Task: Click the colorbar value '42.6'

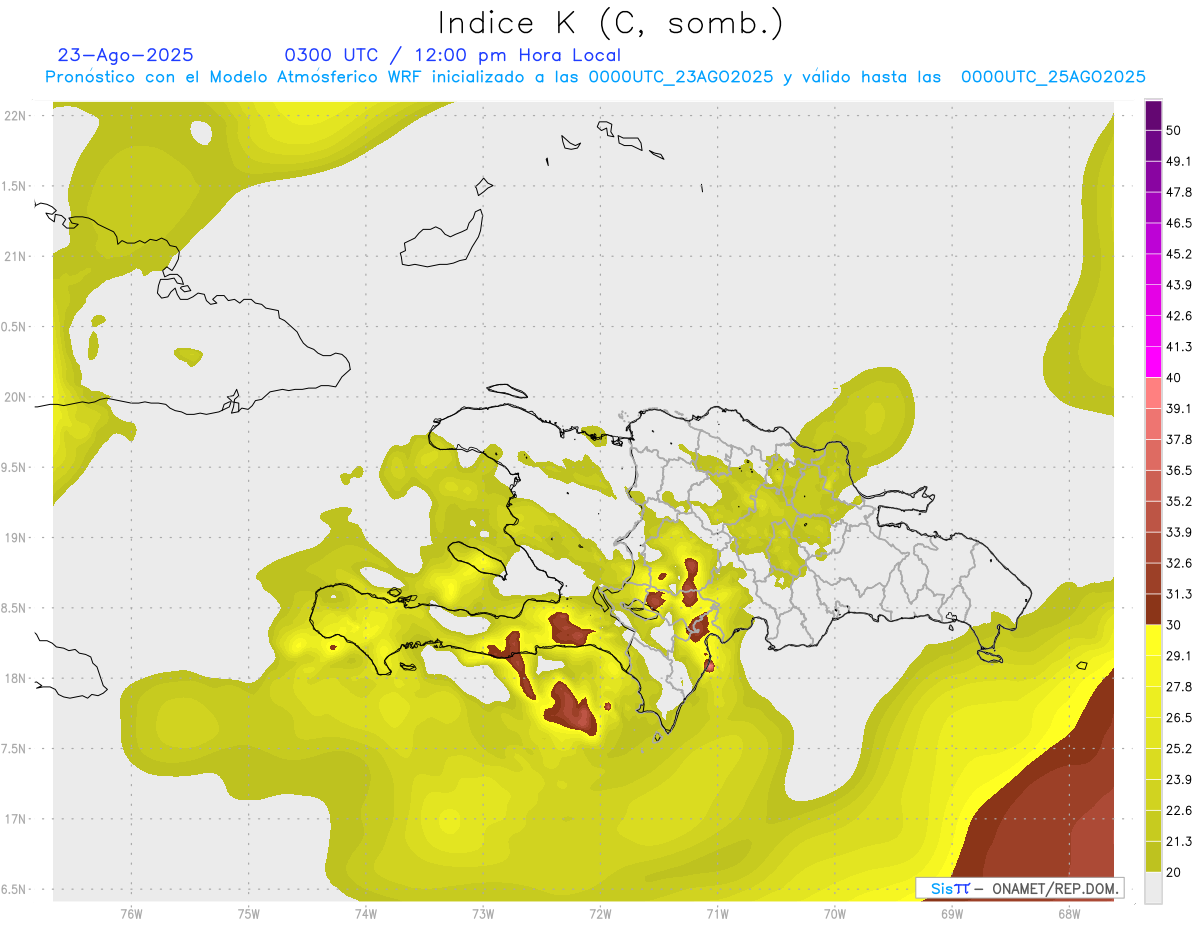Action: pyautogui.click(x=1179, y=316)
